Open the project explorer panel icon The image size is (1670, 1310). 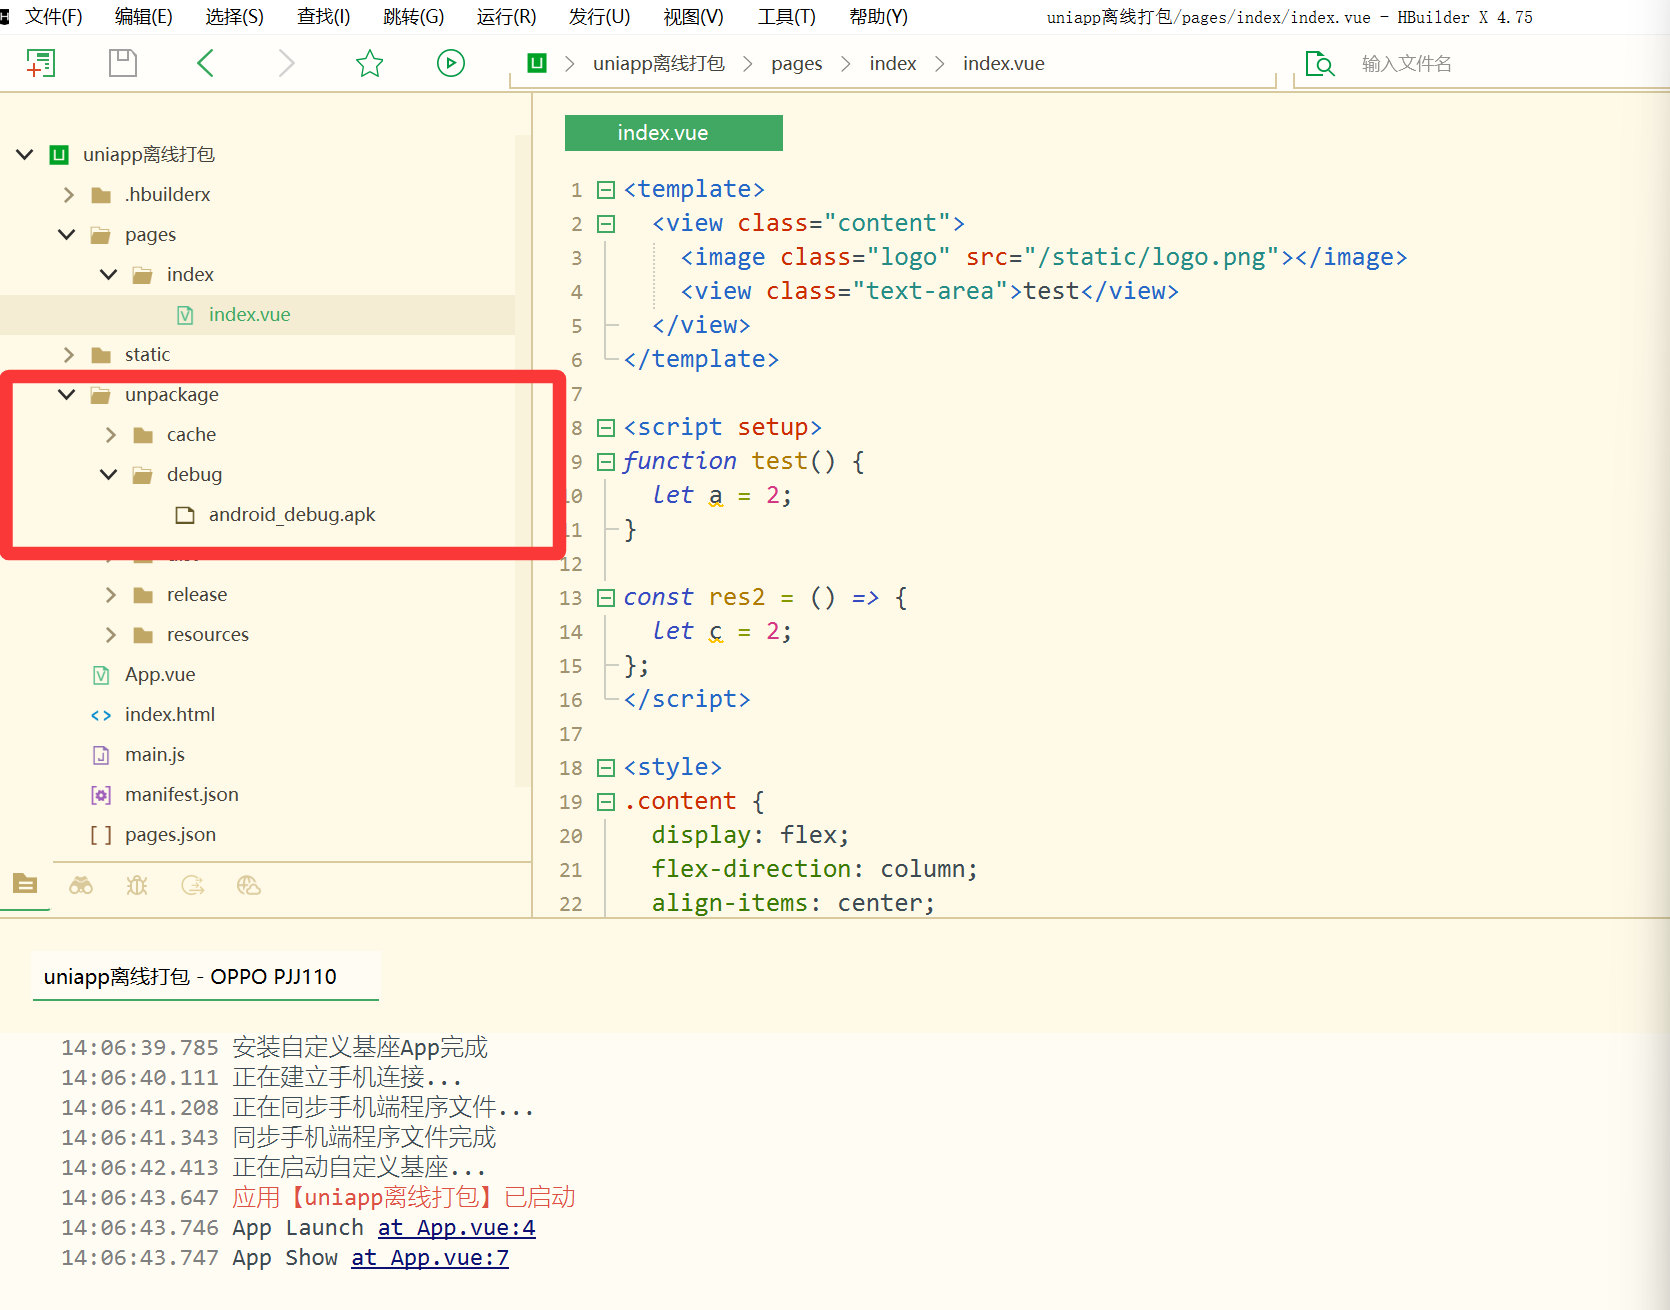tap(25, 884)
